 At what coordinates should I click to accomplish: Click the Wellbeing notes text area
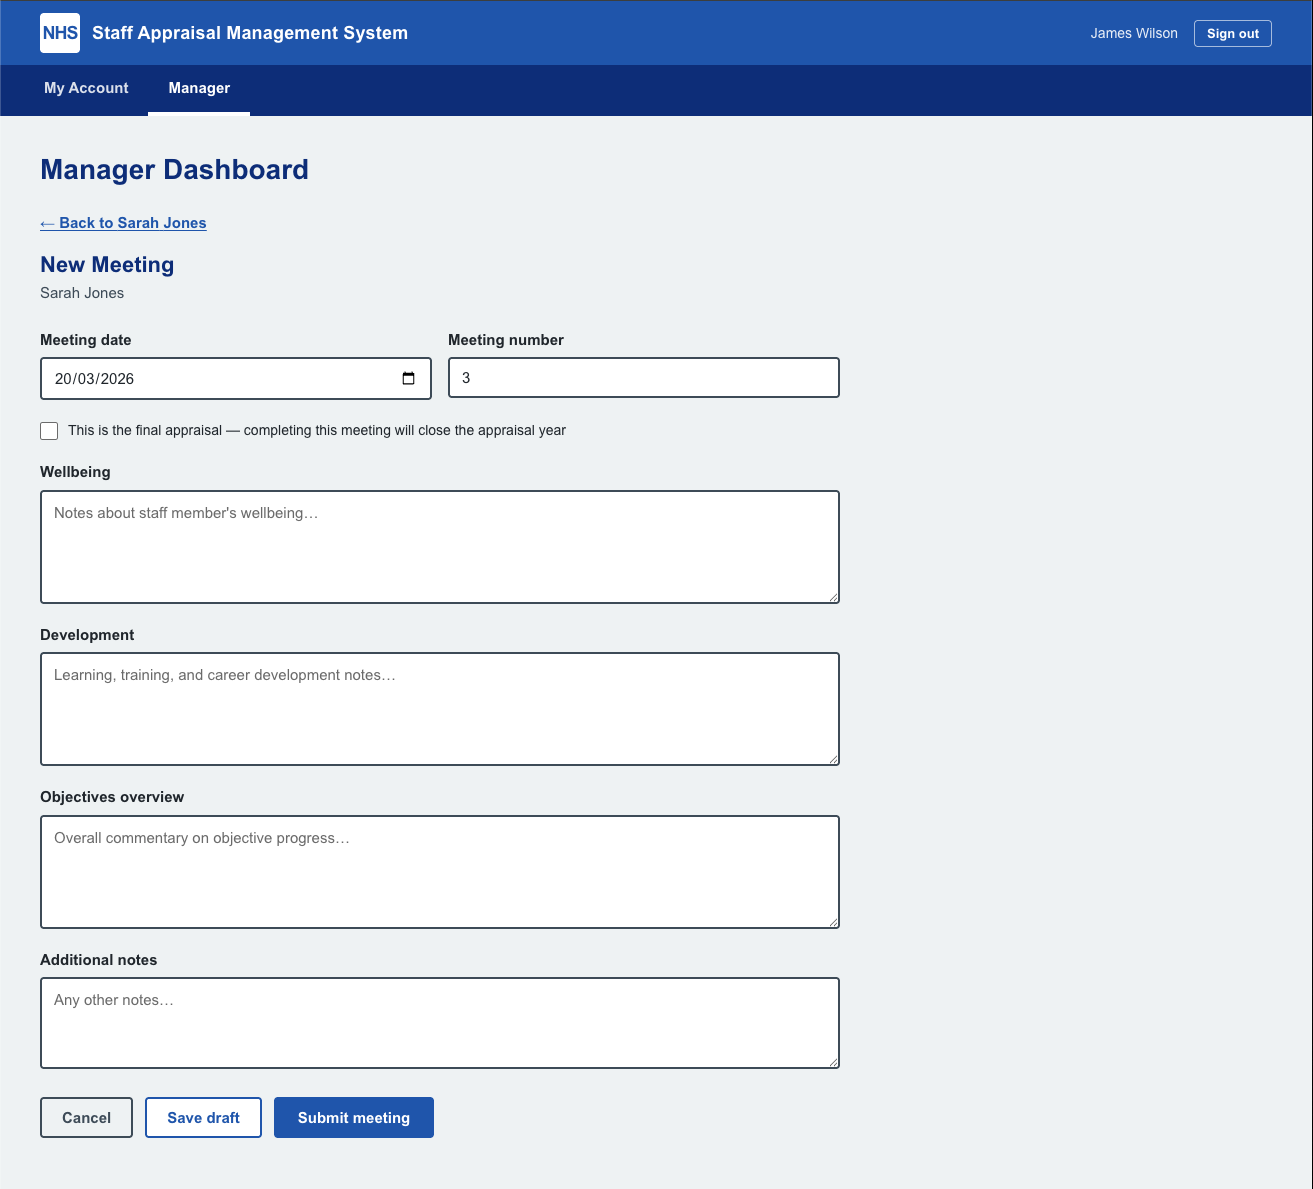439,547
